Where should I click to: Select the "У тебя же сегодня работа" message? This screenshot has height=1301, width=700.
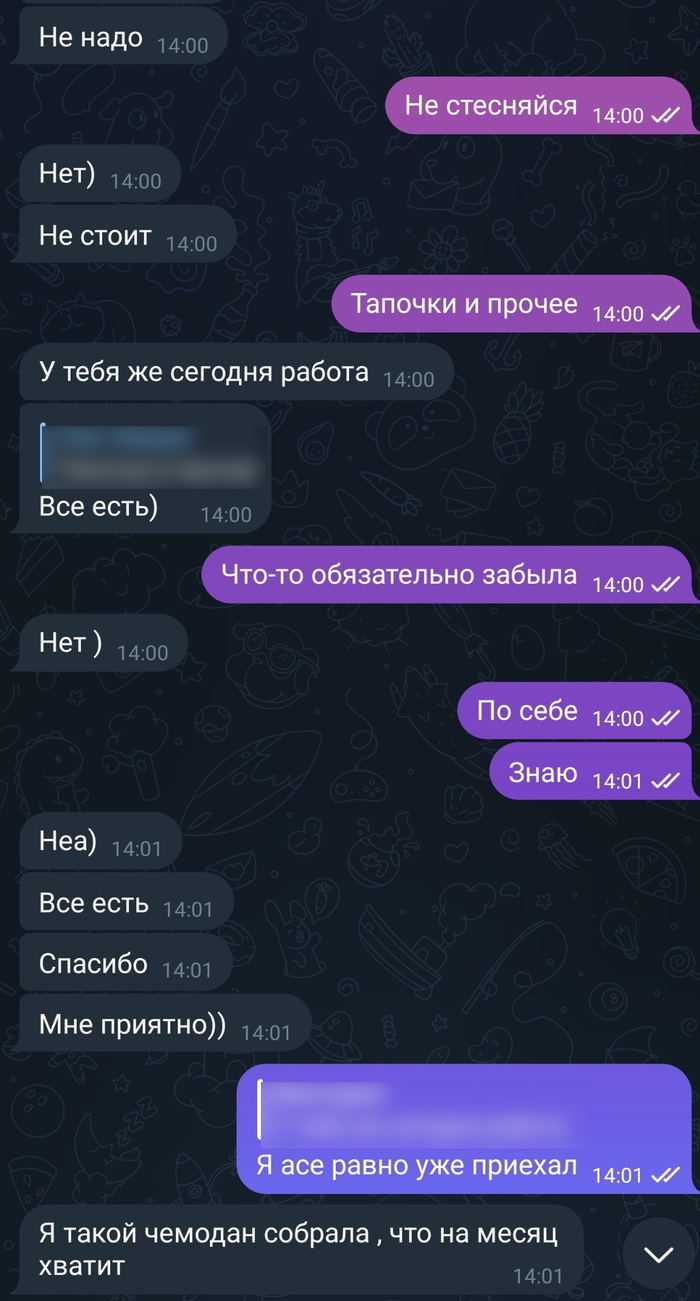pyautogui.click(x=236, y=374)
